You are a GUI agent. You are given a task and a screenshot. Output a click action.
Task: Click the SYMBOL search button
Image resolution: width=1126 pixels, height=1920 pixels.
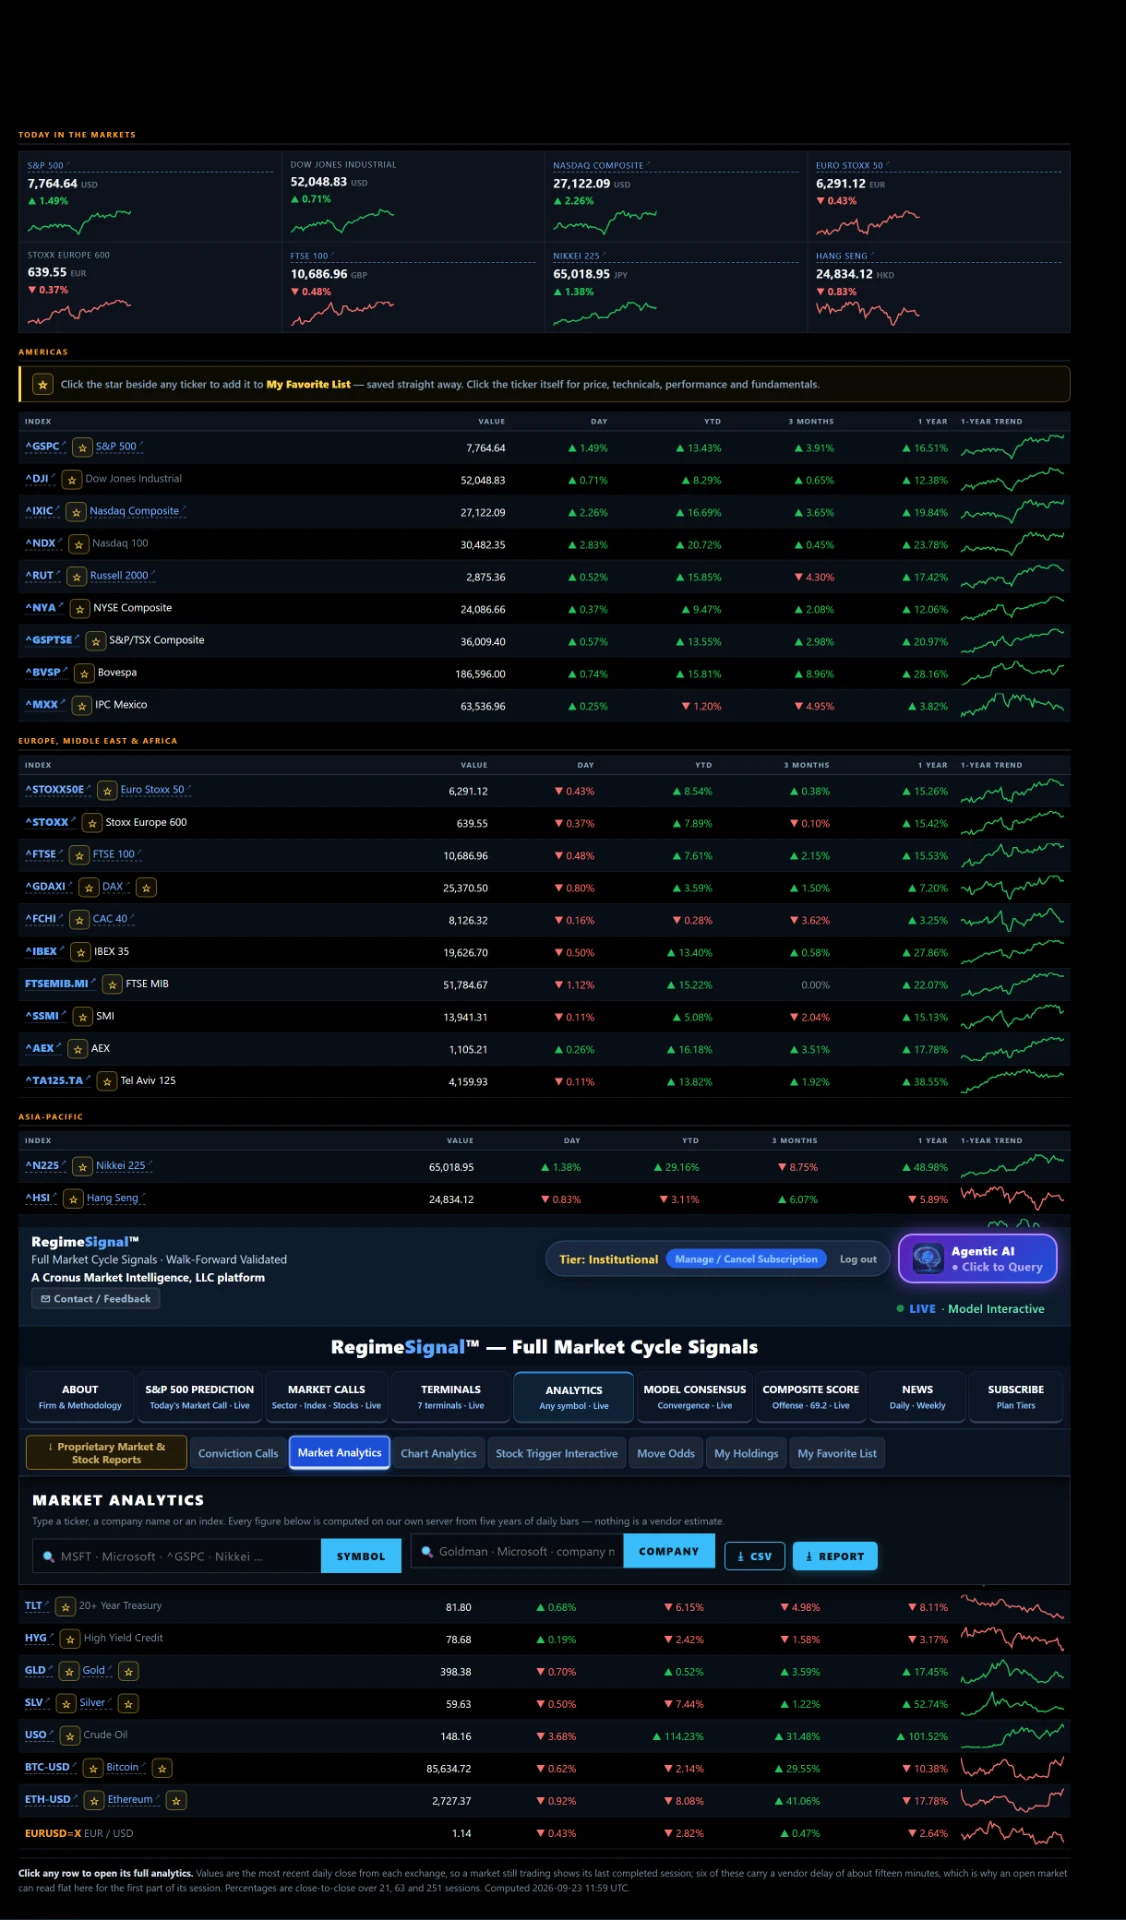coord(361,1556)
